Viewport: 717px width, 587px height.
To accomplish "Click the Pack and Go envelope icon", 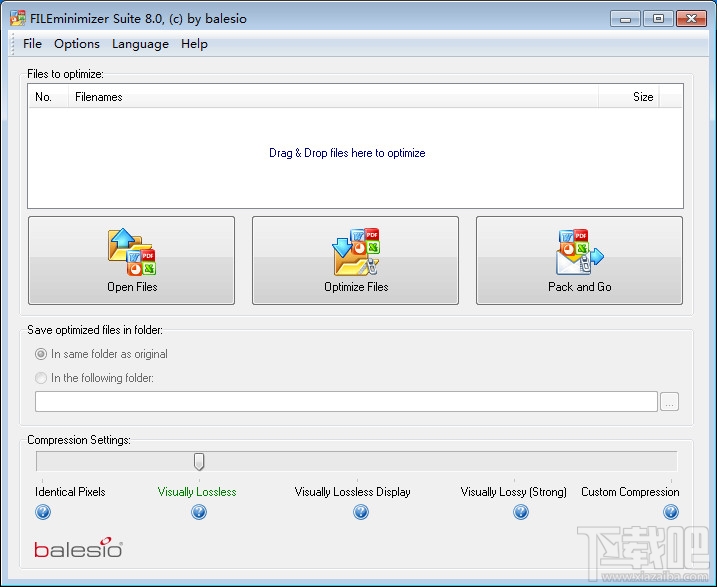I will (580, 252).
